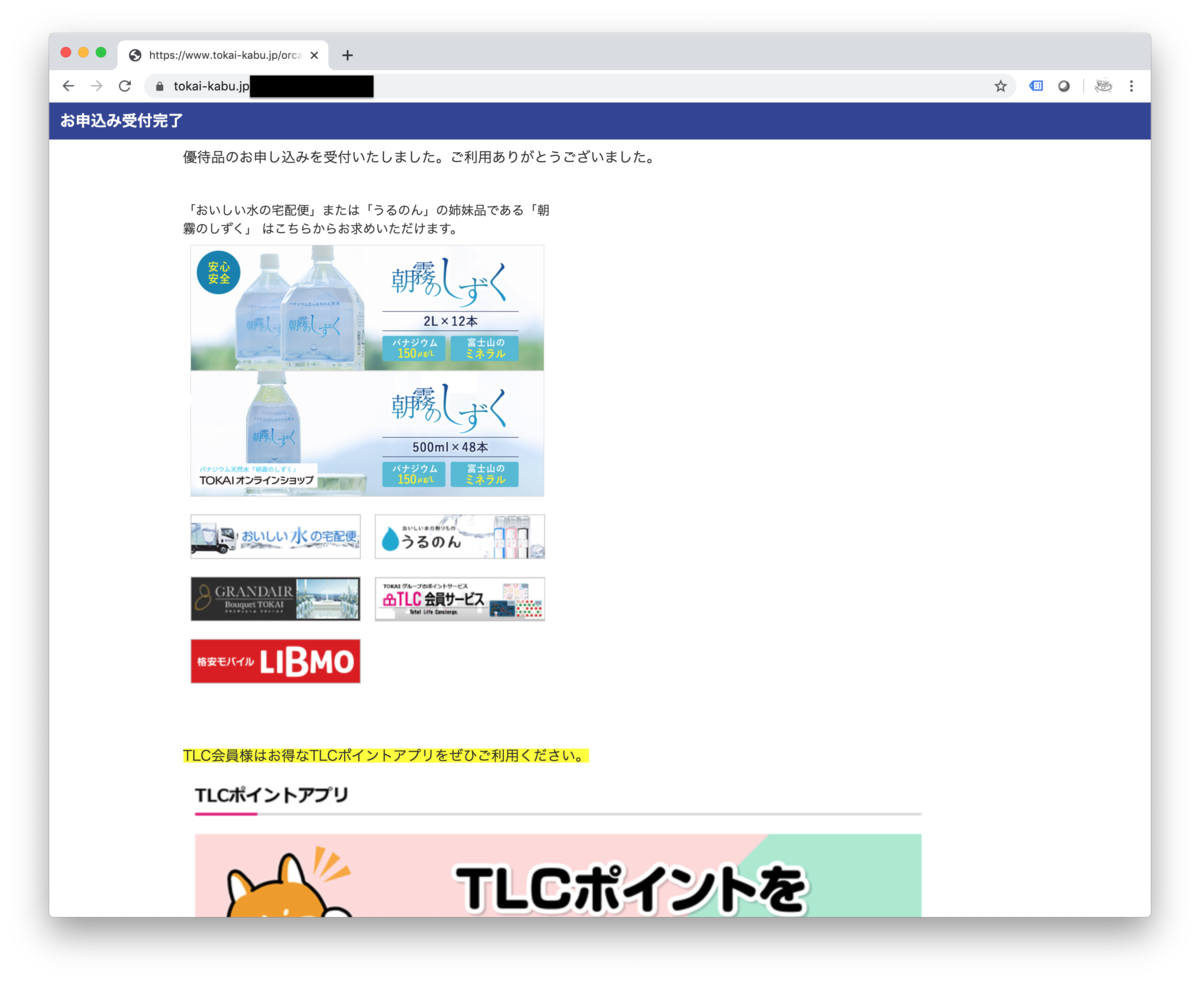Click the gray circular extension icon
The height and width of the screenshot is (982, 1200).
1064,86
